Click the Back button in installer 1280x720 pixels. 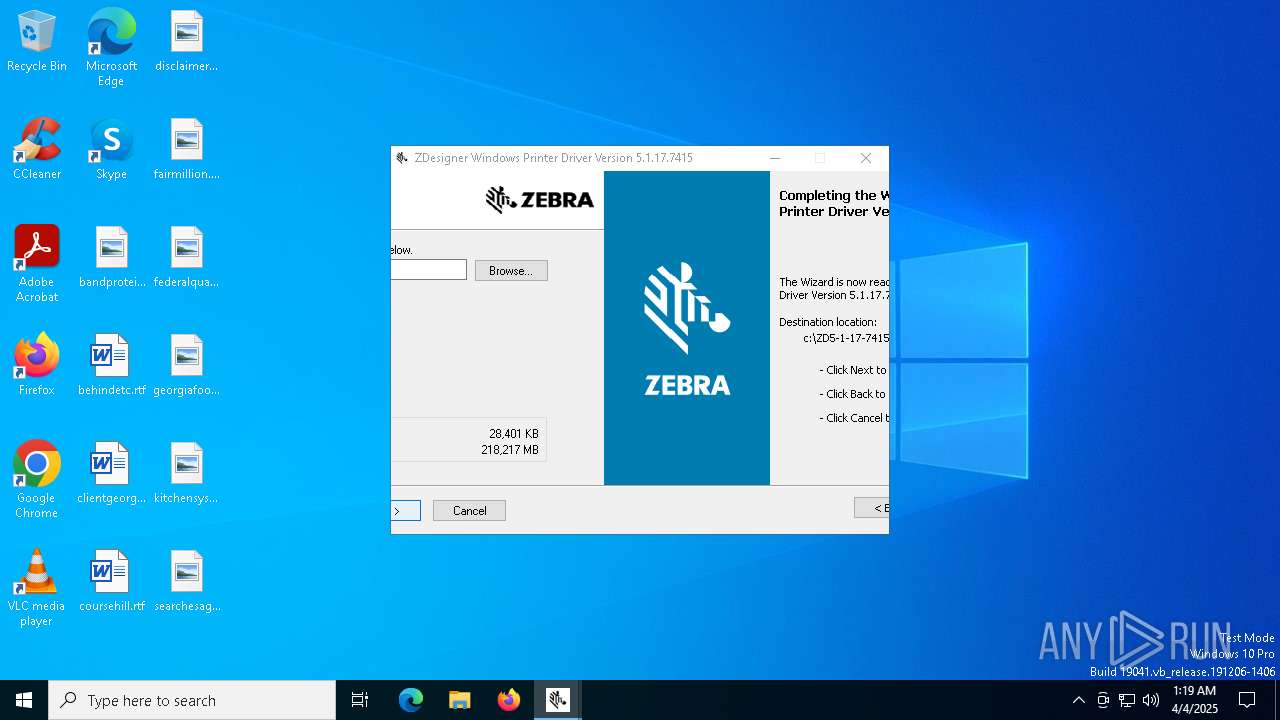[x=871, y=508]
